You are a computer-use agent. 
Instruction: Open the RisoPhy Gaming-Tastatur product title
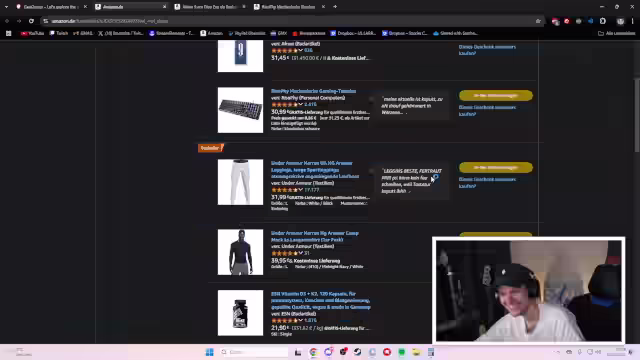tap(313, 91)
